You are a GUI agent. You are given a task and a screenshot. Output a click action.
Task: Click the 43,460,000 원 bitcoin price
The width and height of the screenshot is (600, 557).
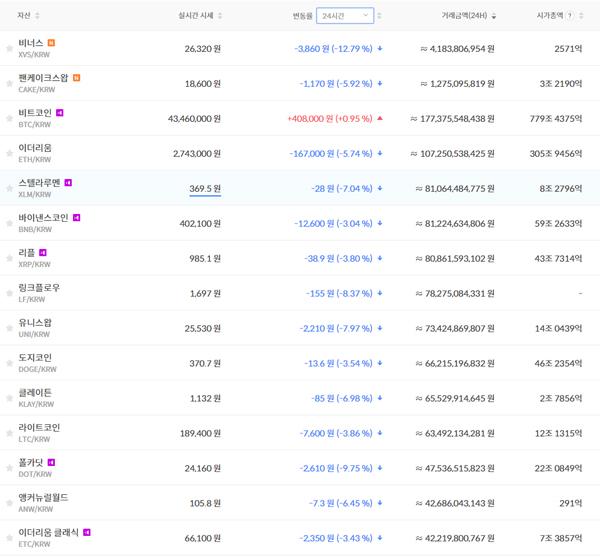click(x=194, y=119)
